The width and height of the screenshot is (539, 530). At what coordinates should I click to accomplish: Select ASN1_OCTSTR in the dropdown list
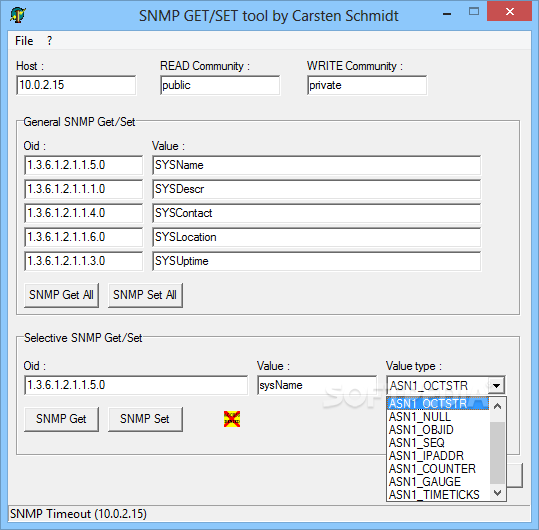[x=438, y=404]
